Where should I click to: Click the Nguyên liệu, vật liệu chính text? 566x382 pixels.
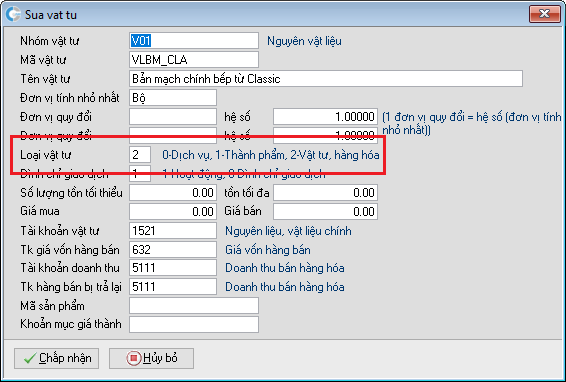(288, 231)
